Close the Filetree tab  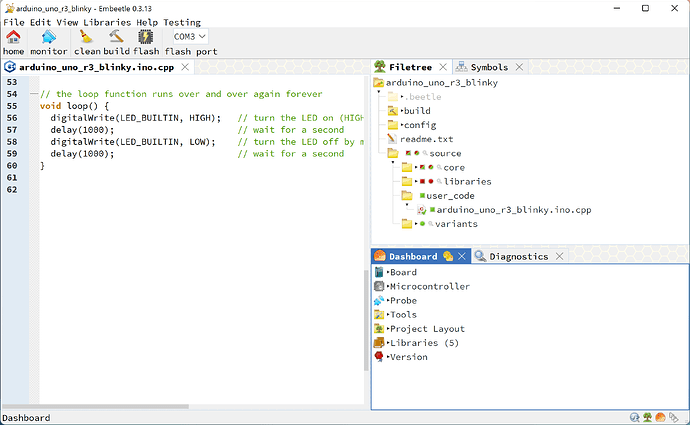coord(443,67)
